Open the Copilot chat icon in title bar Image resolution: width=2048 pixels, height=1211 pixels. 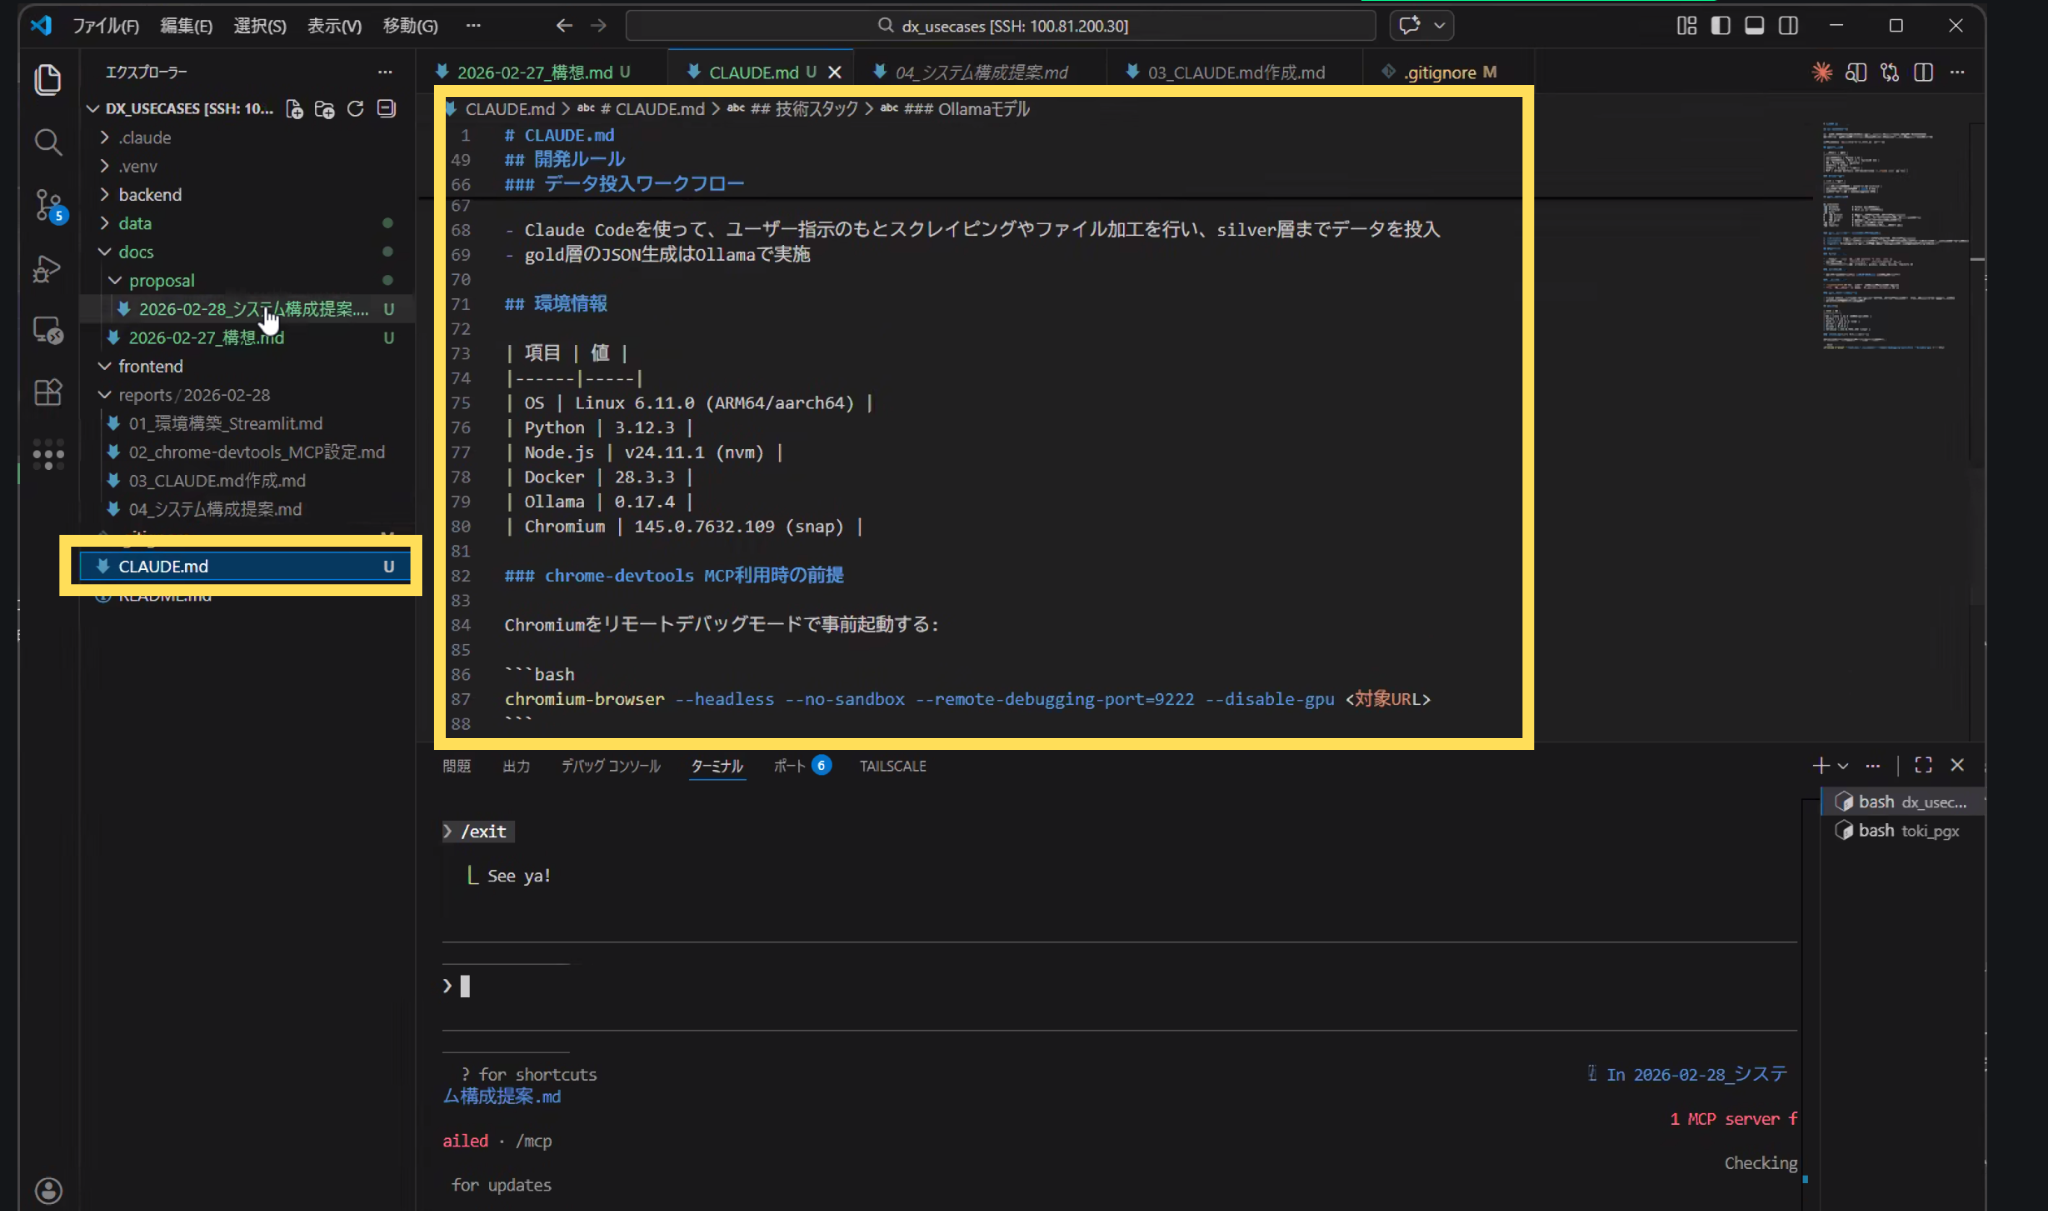coord(1409,25)
